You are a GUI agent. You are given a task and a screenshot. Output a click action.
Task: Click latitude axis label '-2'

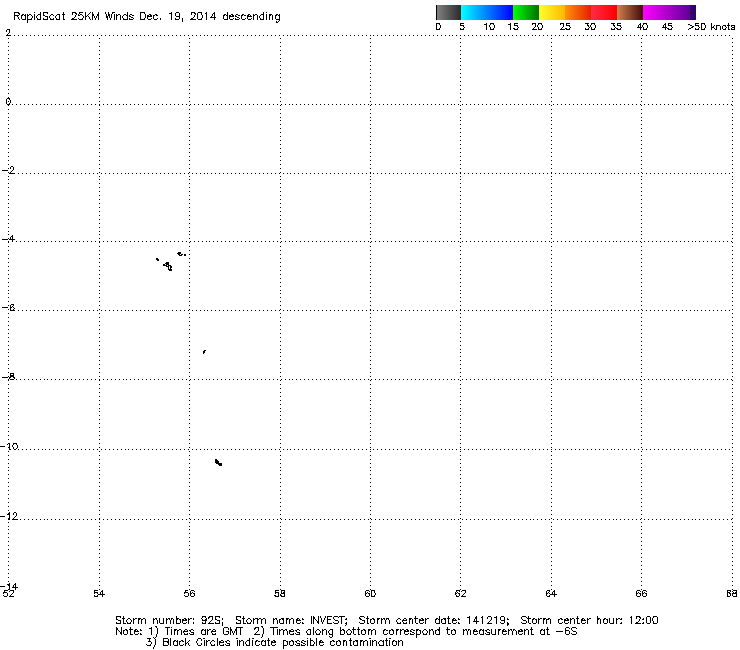[8, 170]
